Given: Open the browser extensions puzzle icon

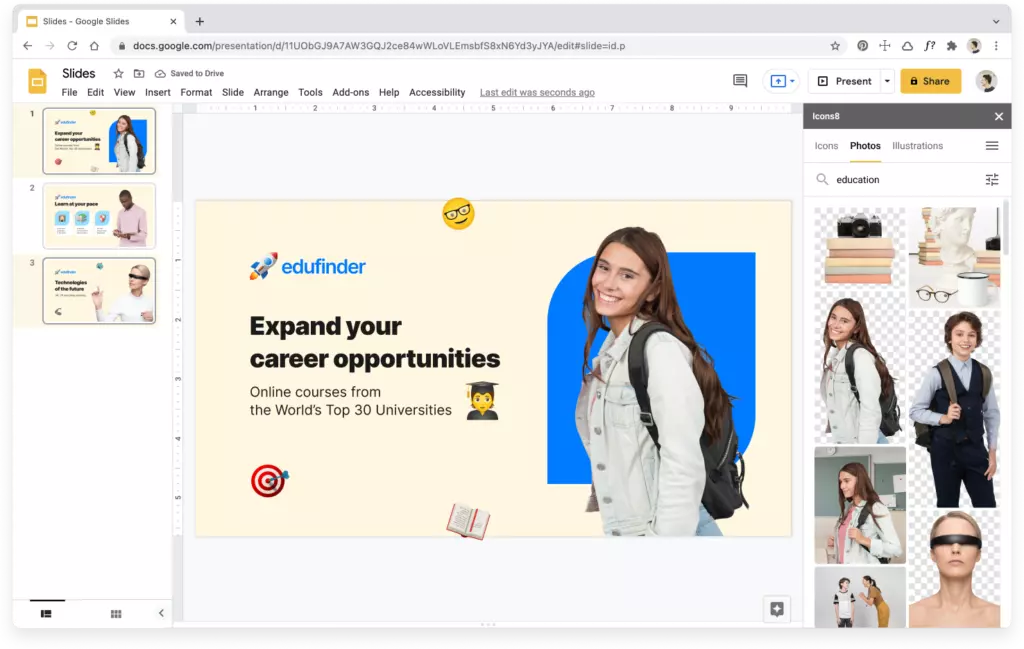Looking at the screenshot, I should point(952,46).
